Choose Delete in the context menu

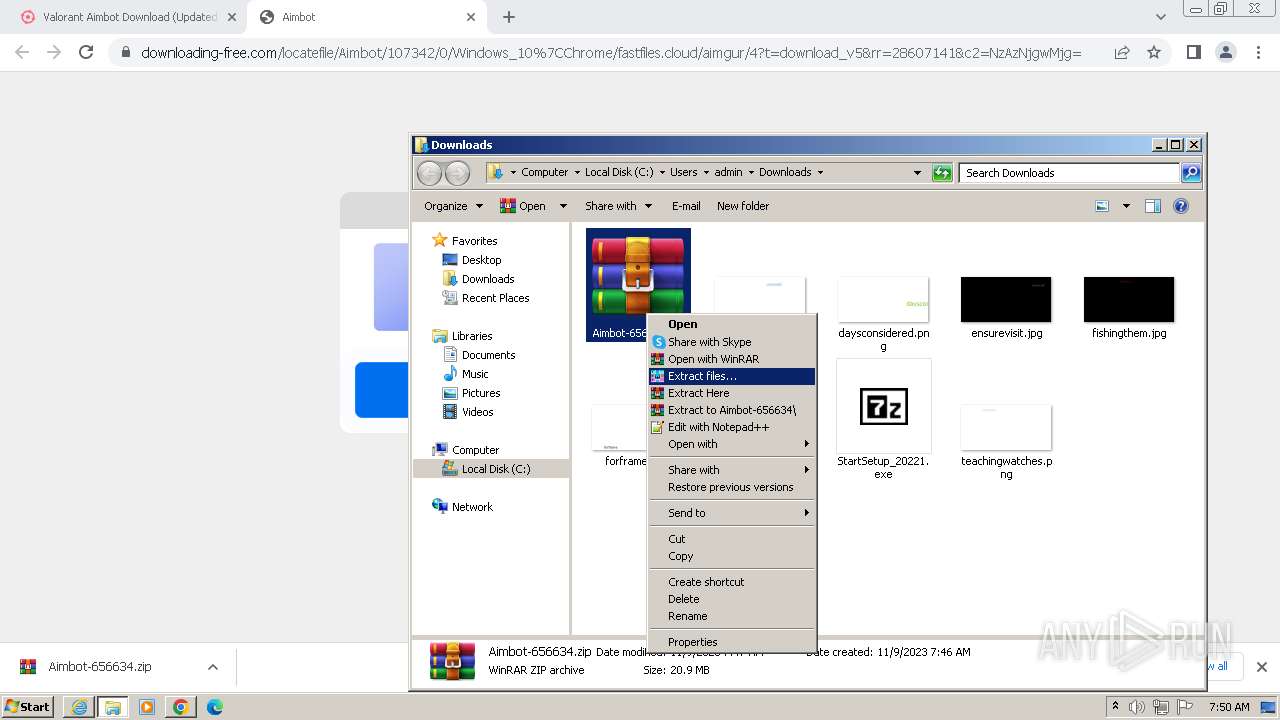732,599
